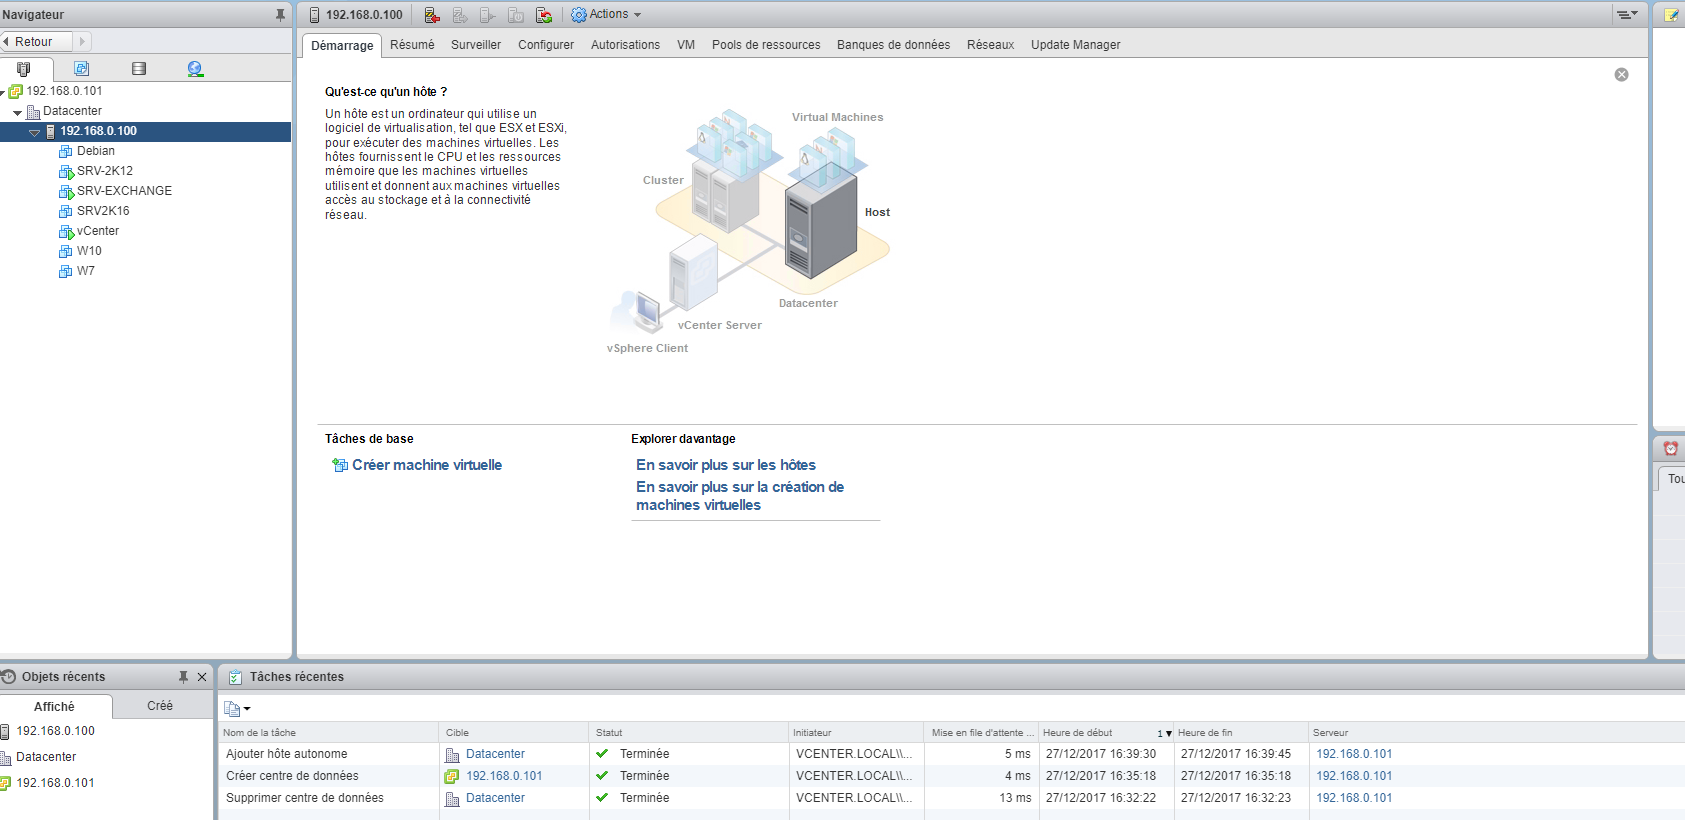Click the Nom de la tâche column header
The height and width of the screenshot is (820, 1685).
tap(329, 733)
